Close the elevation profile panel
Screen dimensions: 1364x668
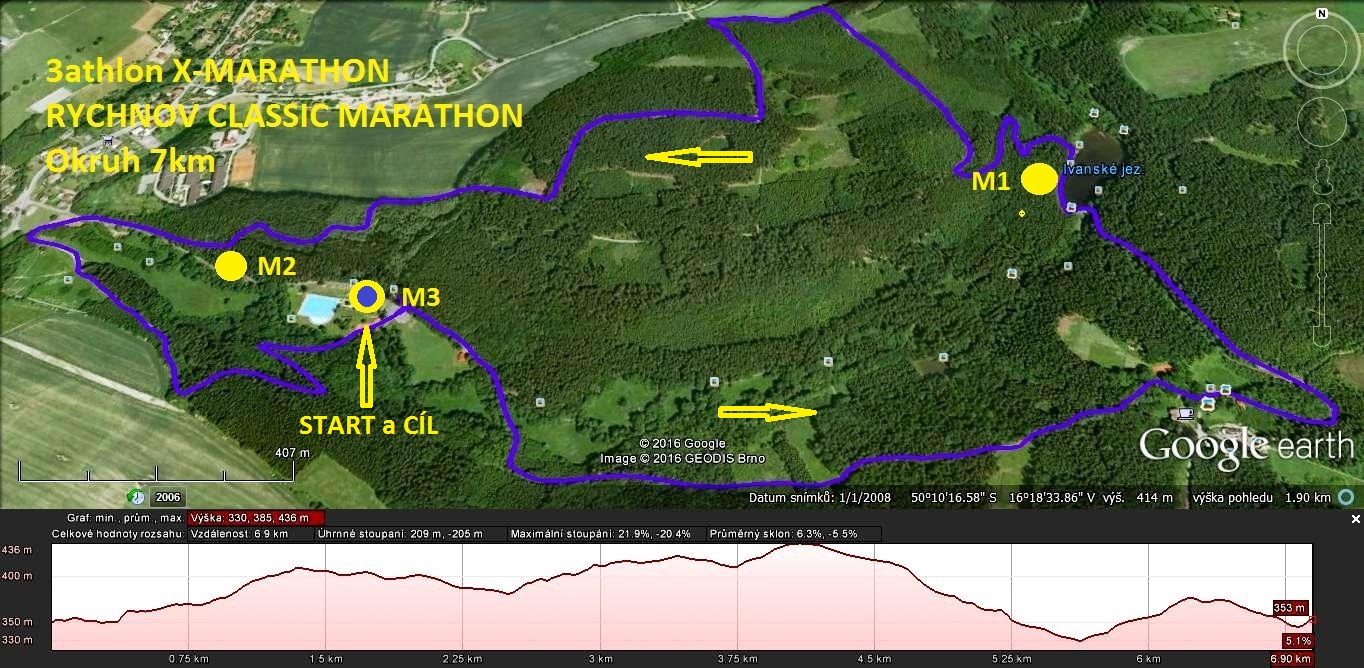point(1355,519)
